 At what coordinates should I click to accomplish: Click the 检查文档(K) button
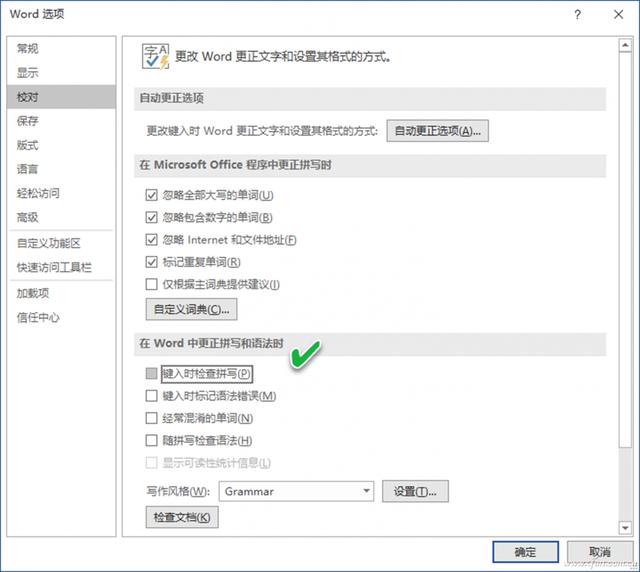(182, 517)
